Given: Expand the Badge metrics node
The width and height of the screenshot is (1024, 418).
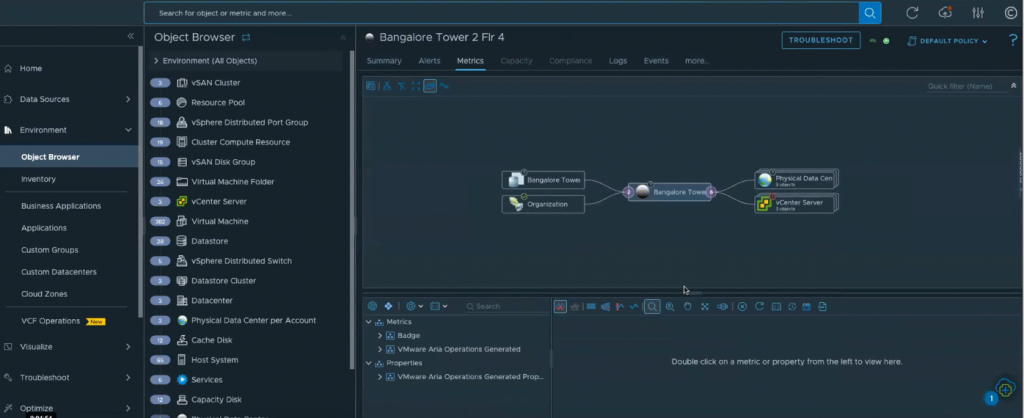Looking at the screenshot, I should 380,336.
